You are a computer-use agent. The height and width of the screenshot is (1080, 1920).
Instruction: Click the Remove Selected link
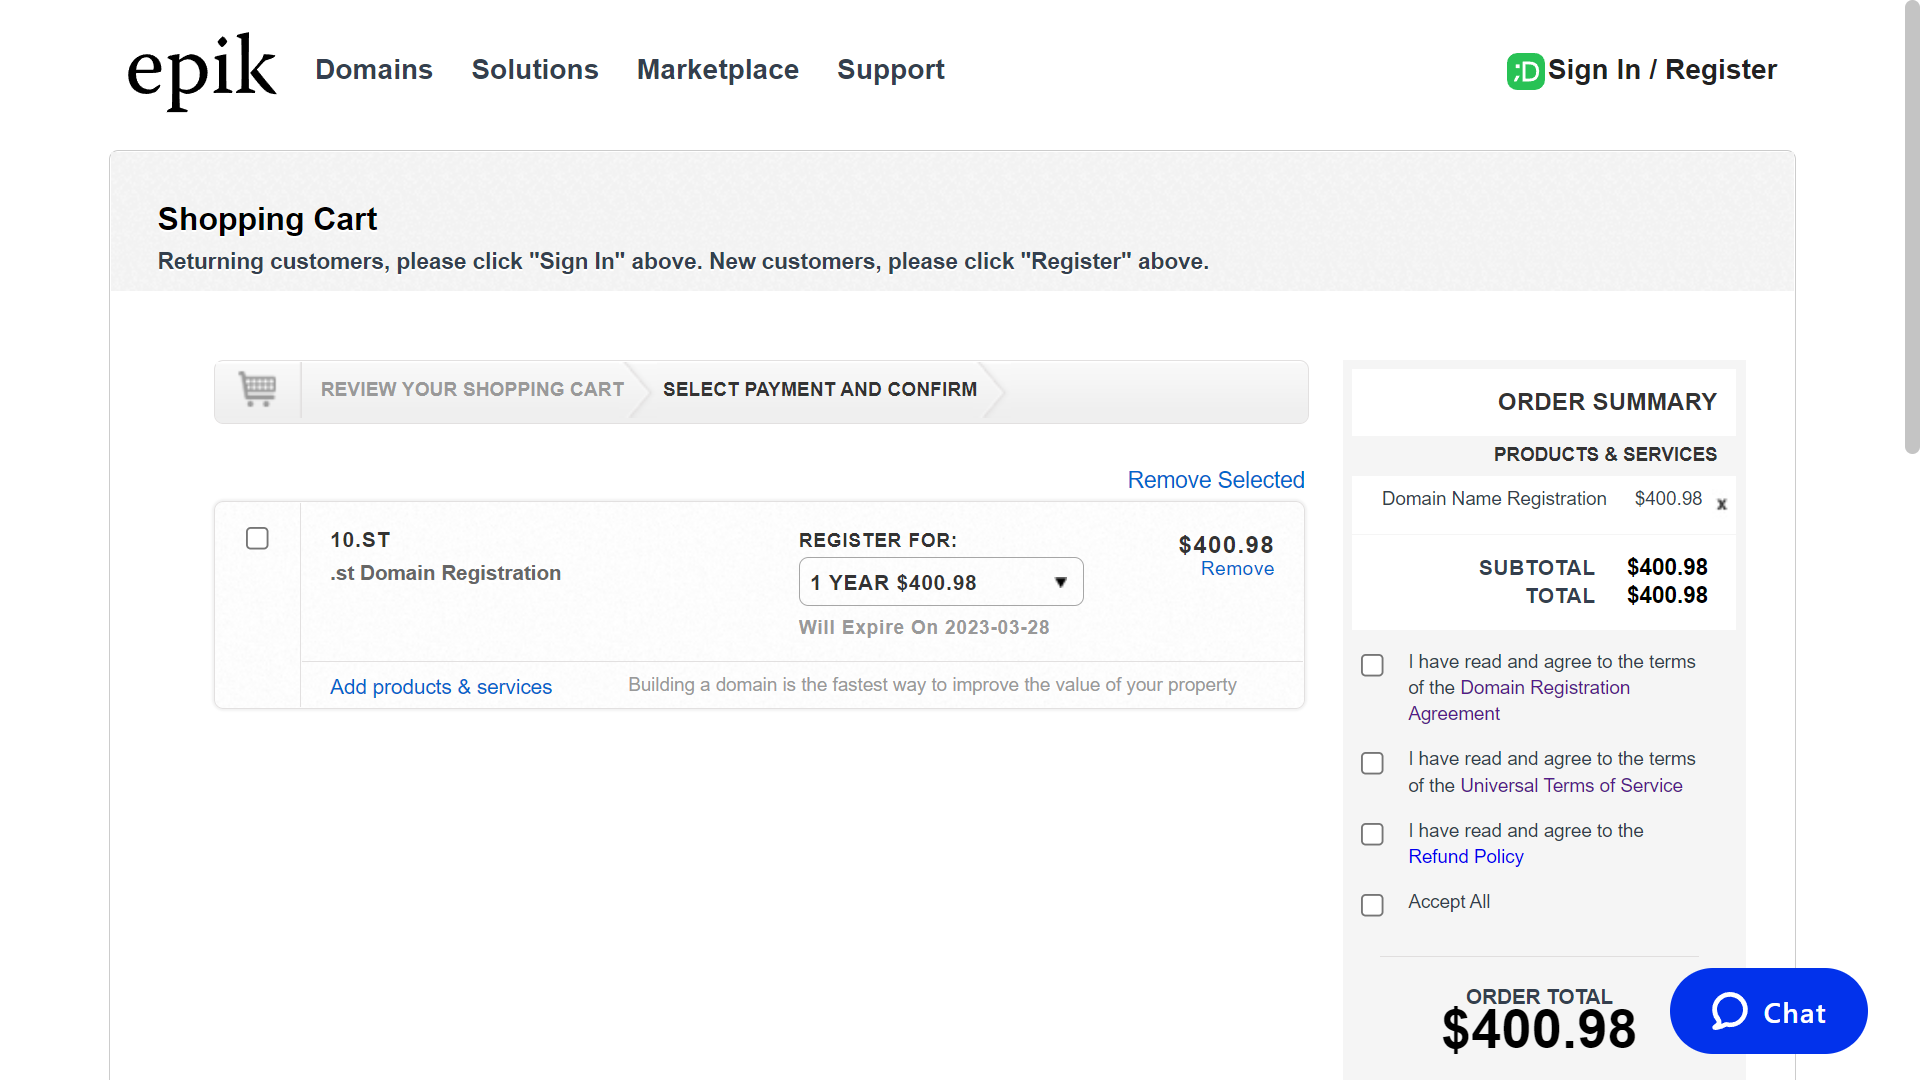pyautogui.click(x=1215, y=480)
